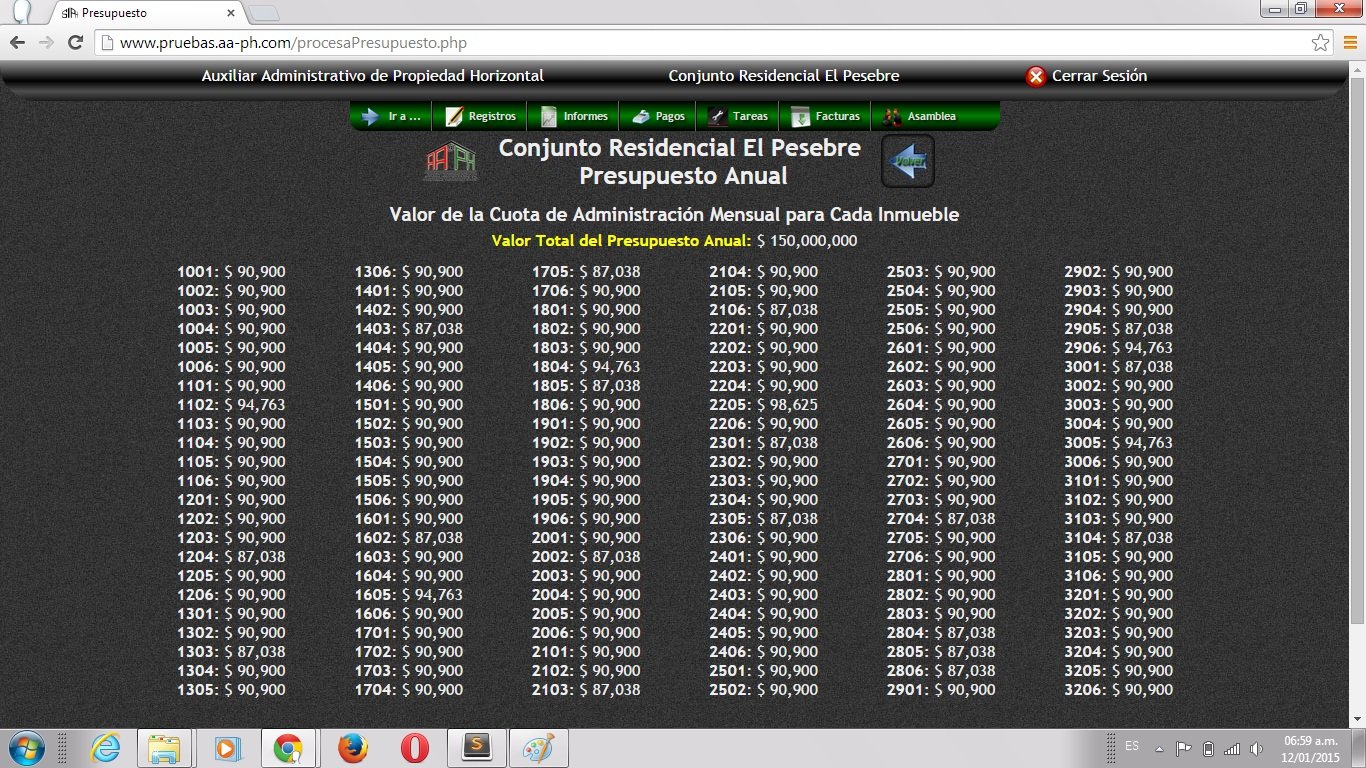
Task: Open the Pagos menu item
Action: pyautogui.click(x=659, y=117)
